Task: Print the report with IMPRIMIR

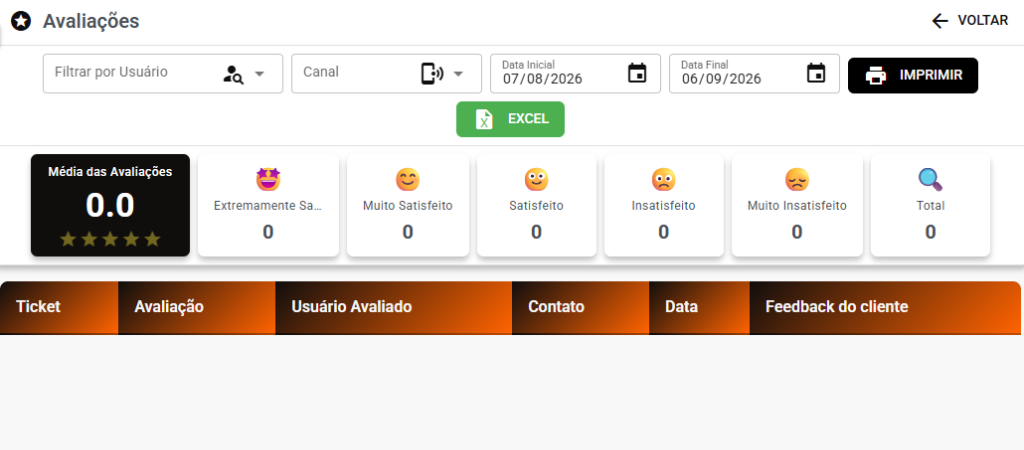Action: [x=913, y=76]
